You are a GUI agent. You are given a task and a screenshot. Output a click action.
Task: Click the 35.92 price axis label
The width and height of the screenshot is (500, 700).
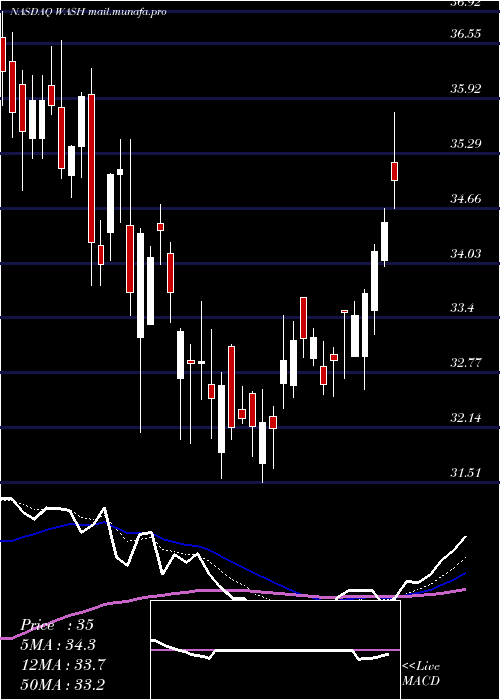pyautogui.click(x=466, y=88)
